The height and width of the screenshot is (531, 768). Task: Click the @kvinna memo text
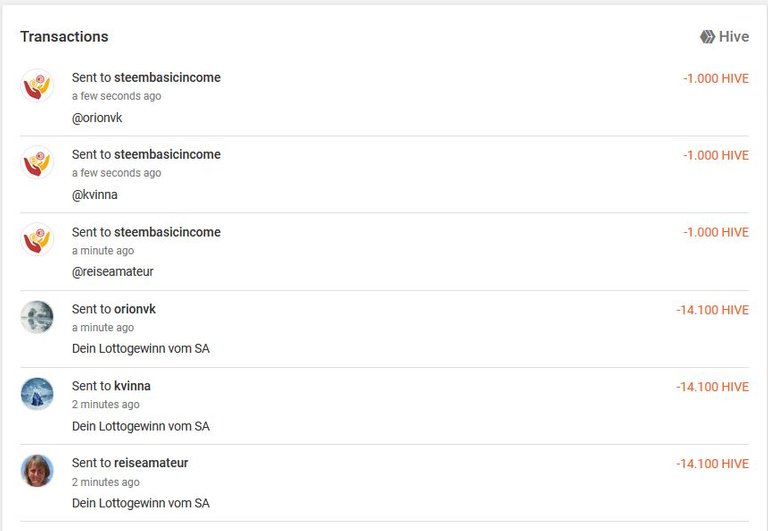point(95,195)
